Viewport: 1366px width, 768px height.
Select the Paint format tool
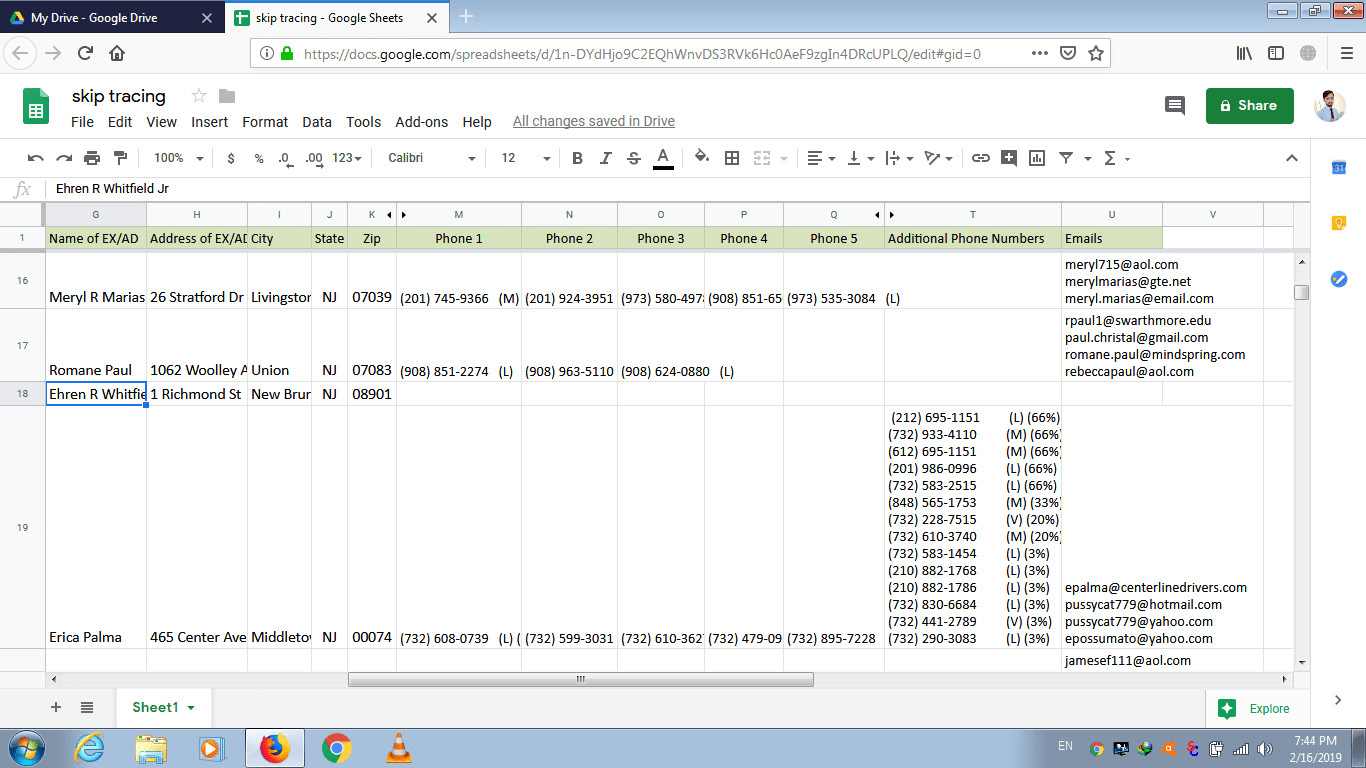[121, 158]
